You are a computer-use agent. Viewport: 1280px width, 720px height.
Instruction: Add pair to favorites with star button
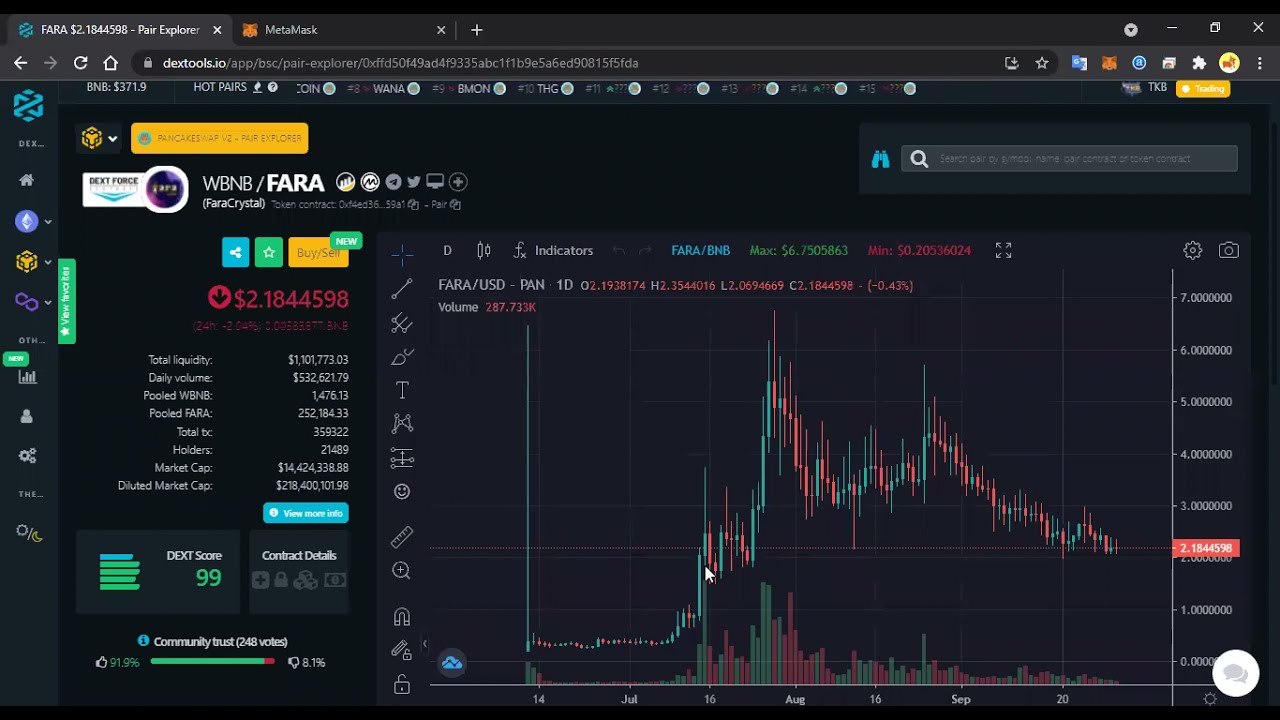coord(268,252)
